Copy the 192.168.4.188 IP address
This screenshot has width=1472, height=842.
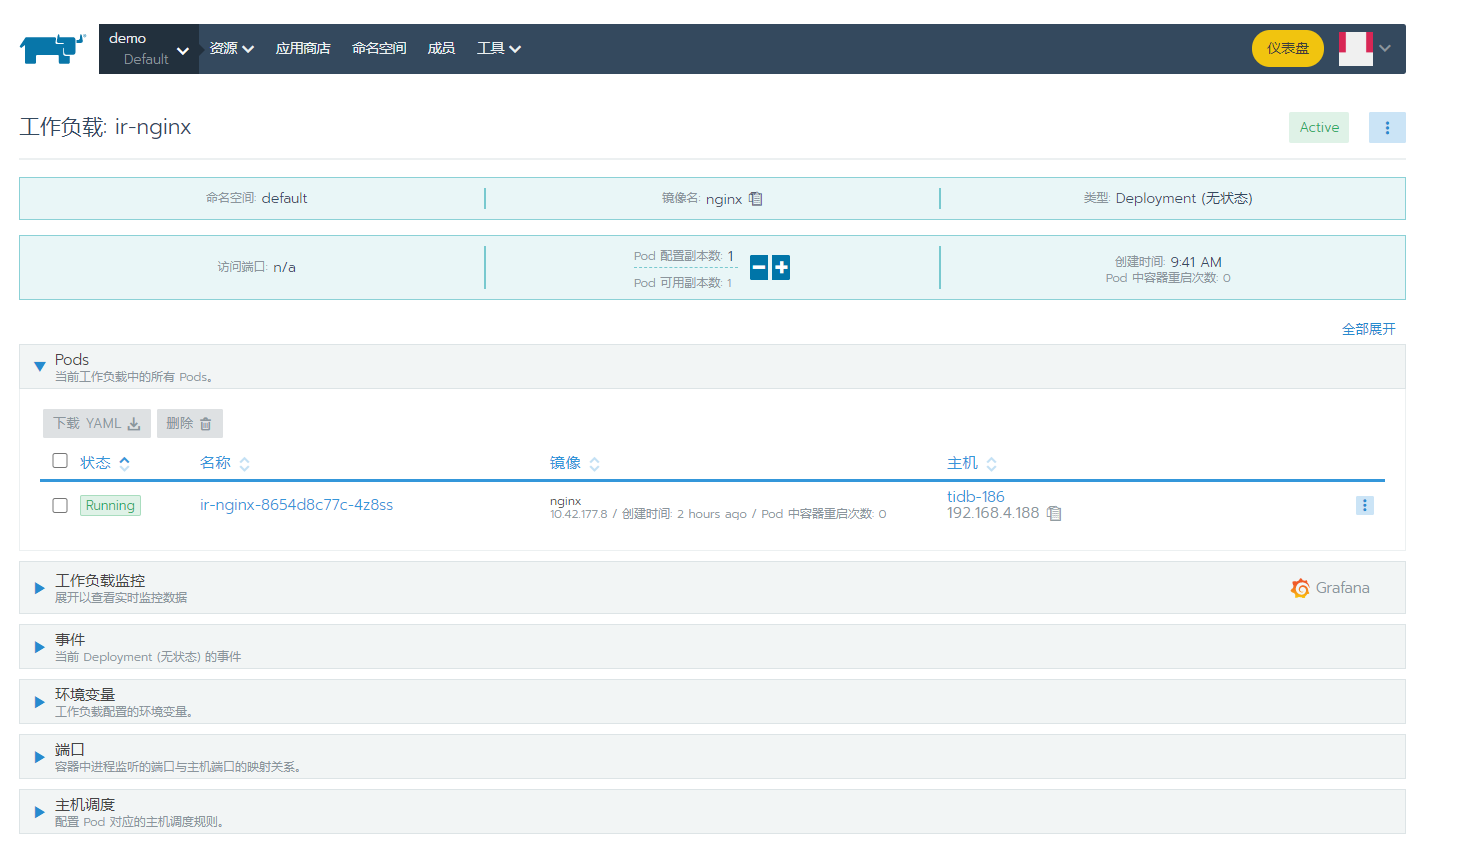tap(1054, 513)
